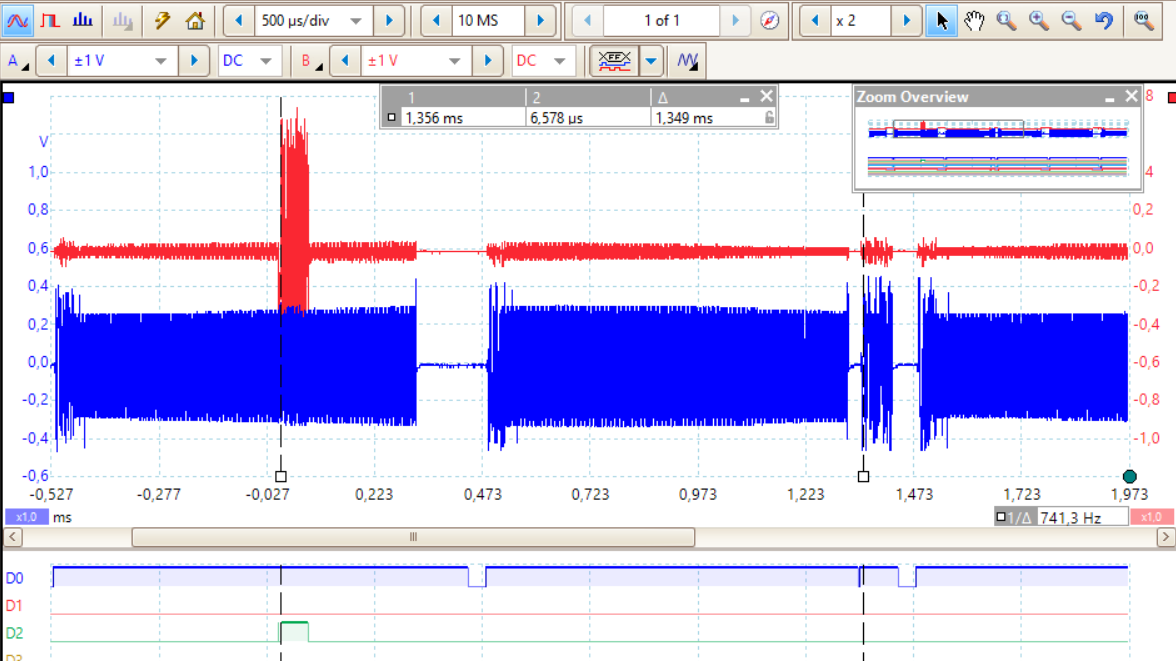
Task: Increase the x 2 zoom factor
Action: pyautogui.click(x=907, y=20)
